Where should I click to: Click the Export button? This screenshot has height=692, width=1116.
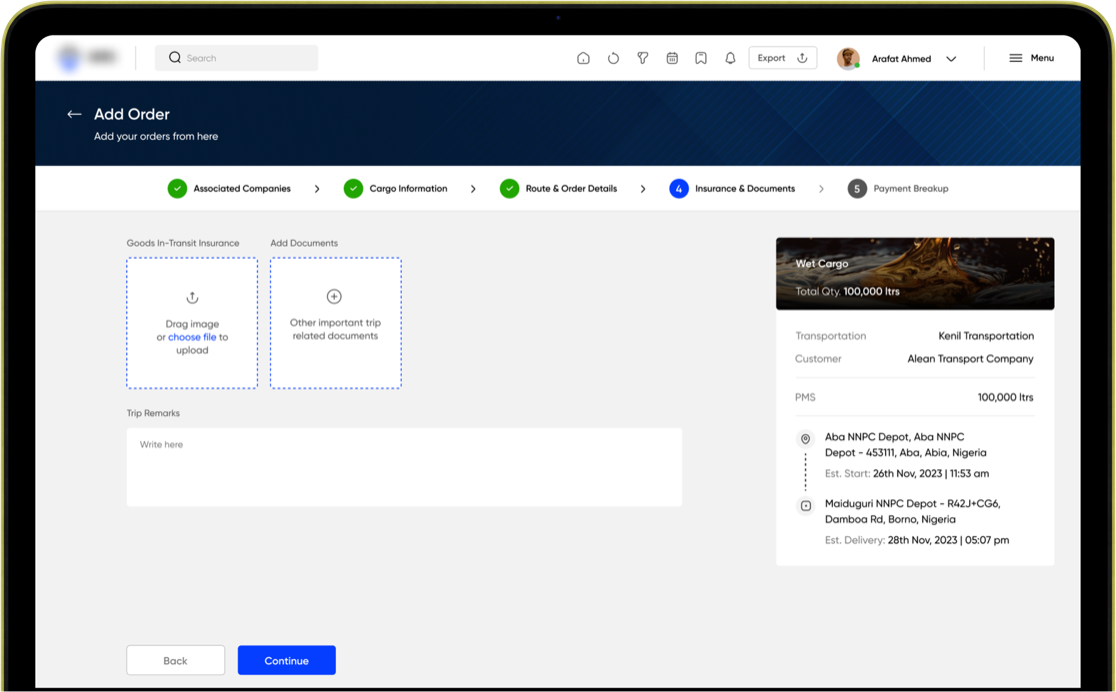coord(783,58)
